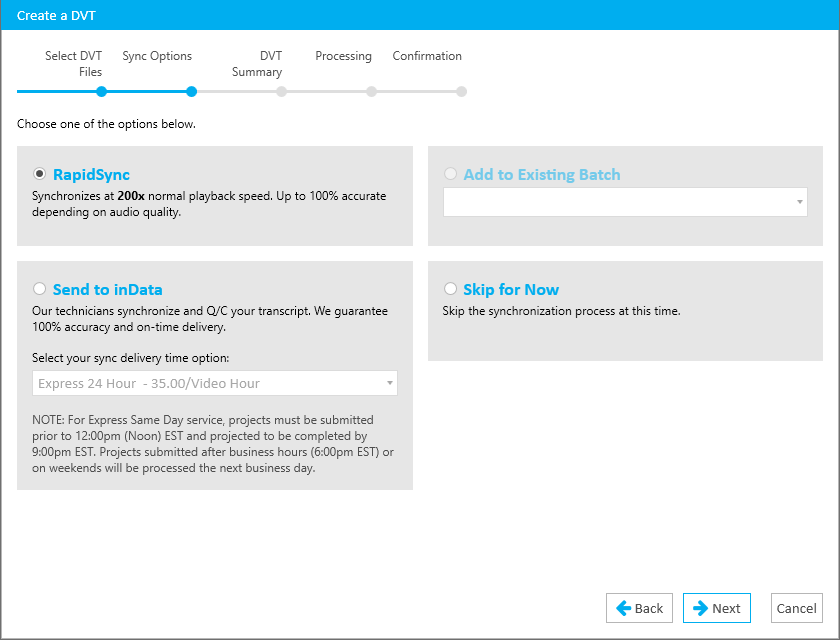Click the Confirmation step label
The width and height of the screenshot is (840, 640).
click(x=427, y=56)
